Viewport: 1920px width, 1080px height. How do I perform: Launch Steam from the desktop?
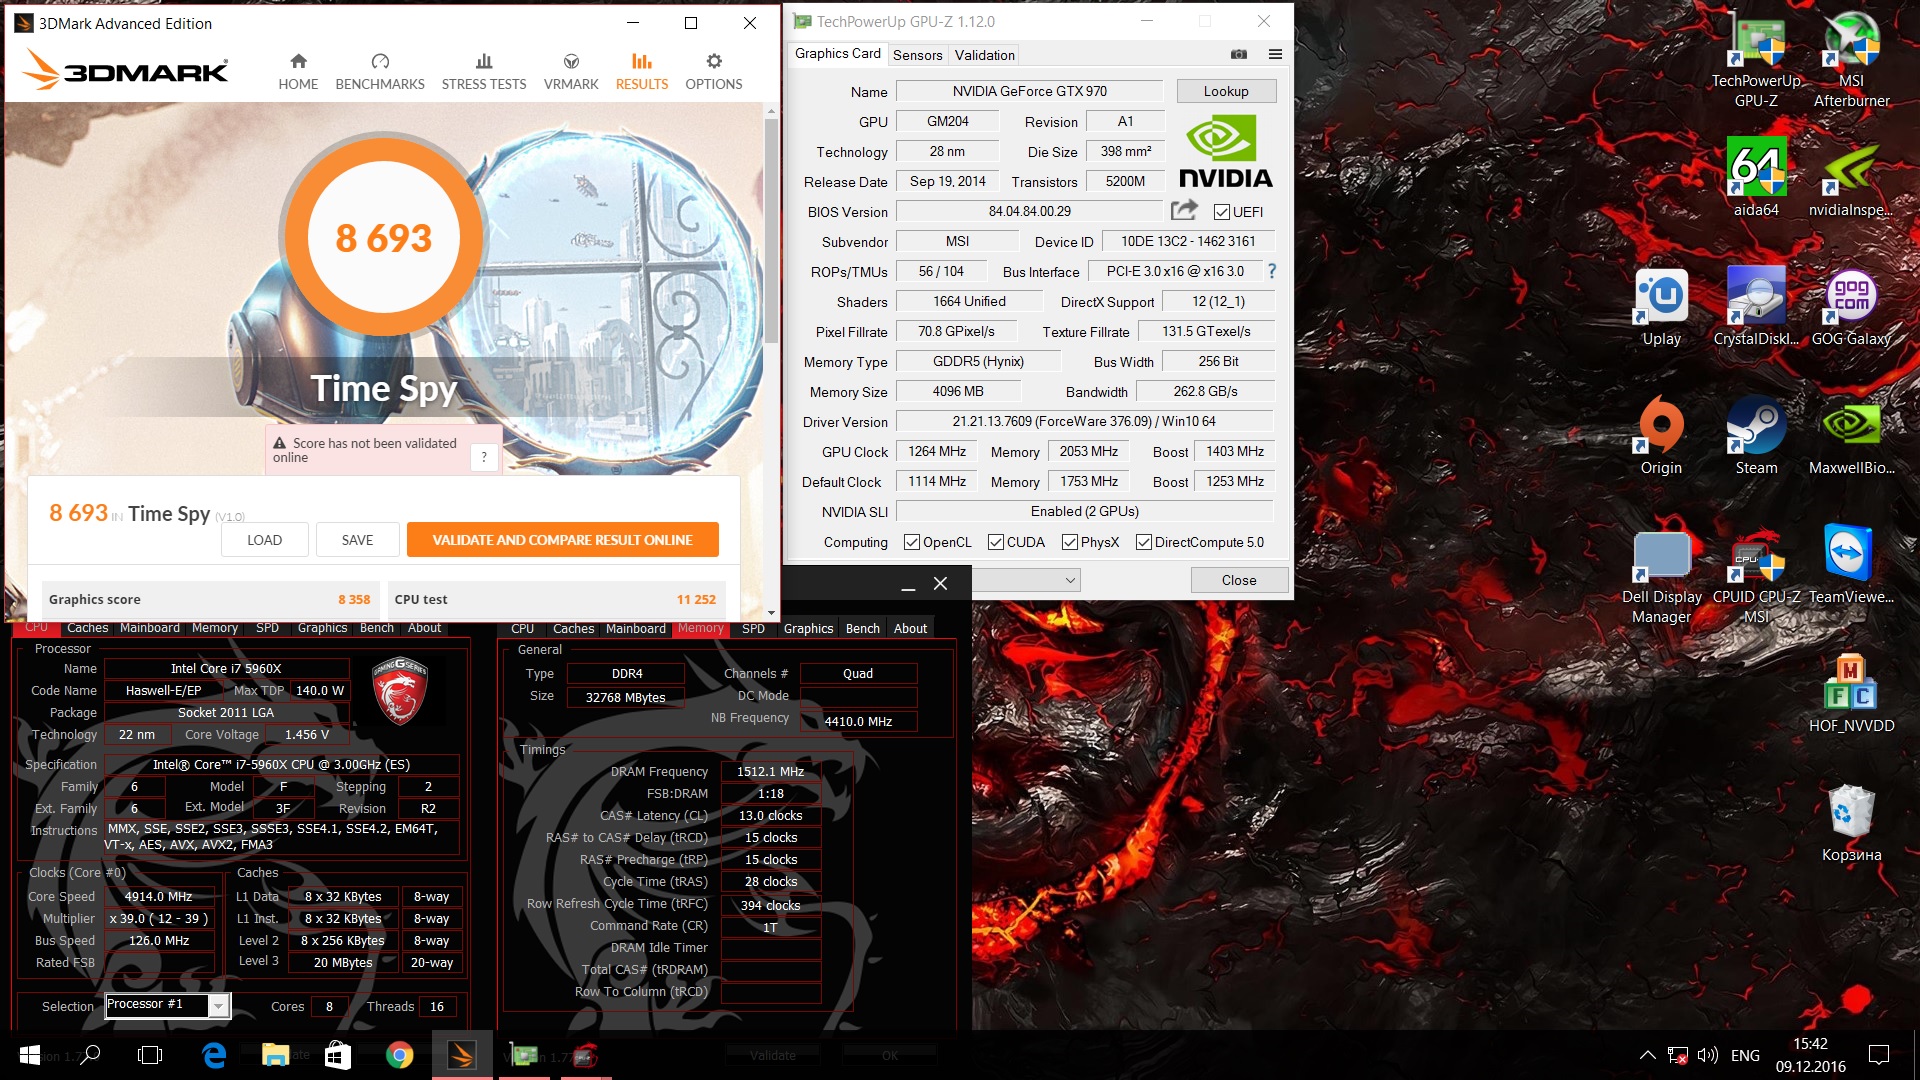click(1756, 436)
